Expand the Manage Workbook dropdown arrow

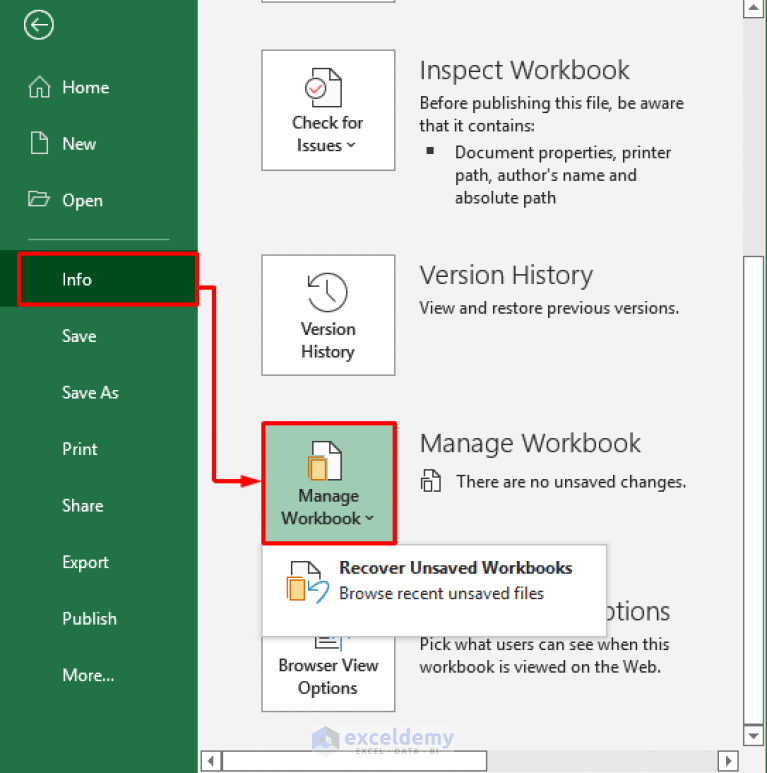pyautogui.click(x=370, y=519)
